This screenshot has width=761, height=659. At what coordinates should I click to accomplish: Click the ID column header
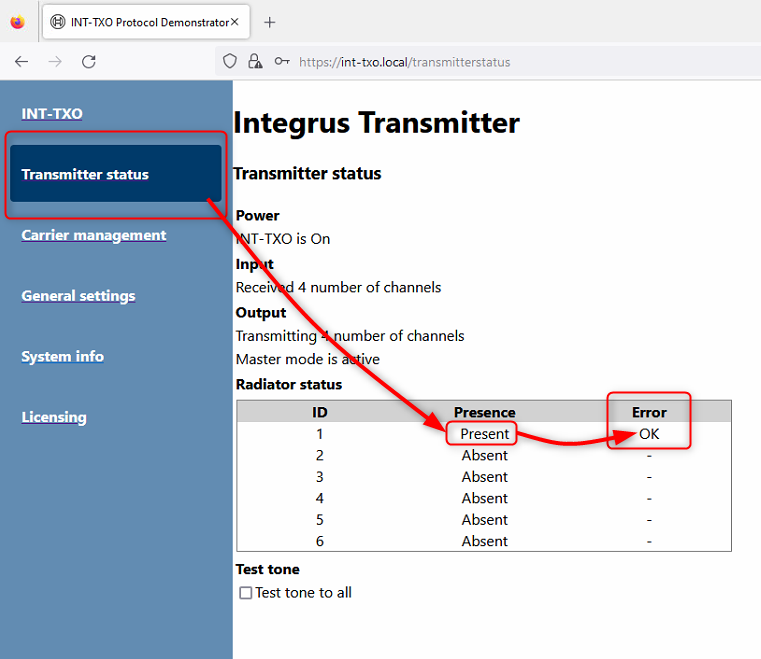(x=319, y=412)
